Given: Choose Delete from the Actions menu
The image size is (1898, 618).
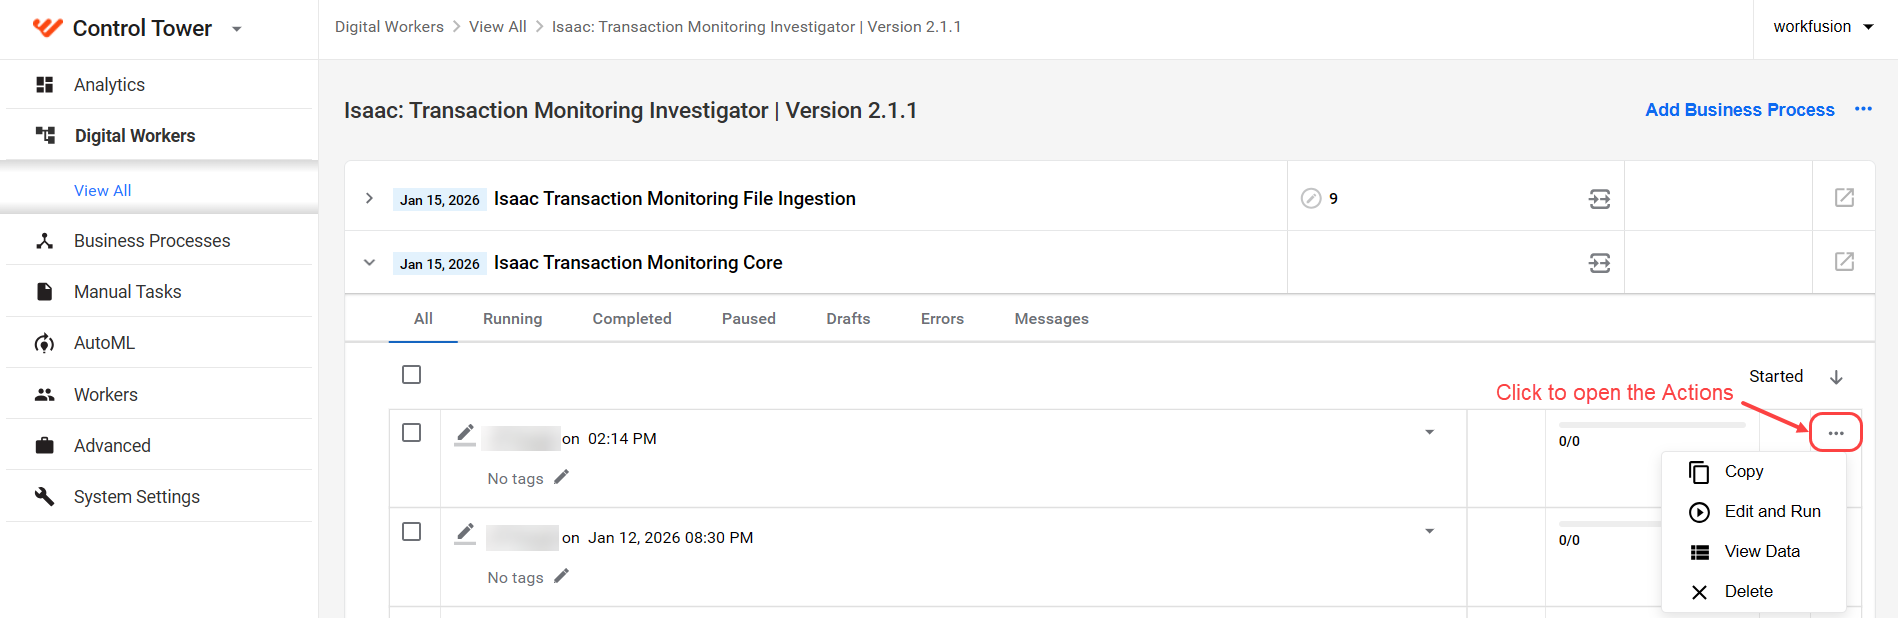Looking at the screenshot, I should pyautogui.click(x=1754, y=592).
